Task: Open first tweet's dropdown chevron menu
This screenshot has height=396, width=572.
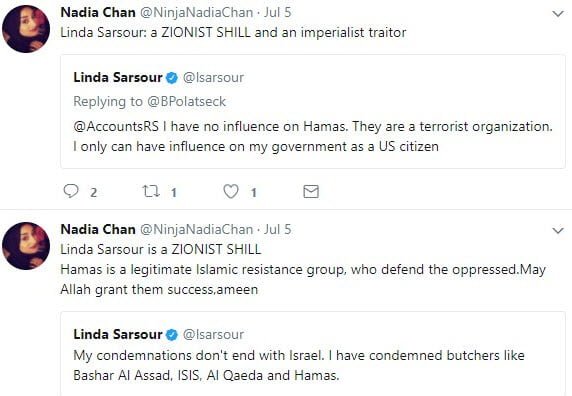Action: coord(558,14)
